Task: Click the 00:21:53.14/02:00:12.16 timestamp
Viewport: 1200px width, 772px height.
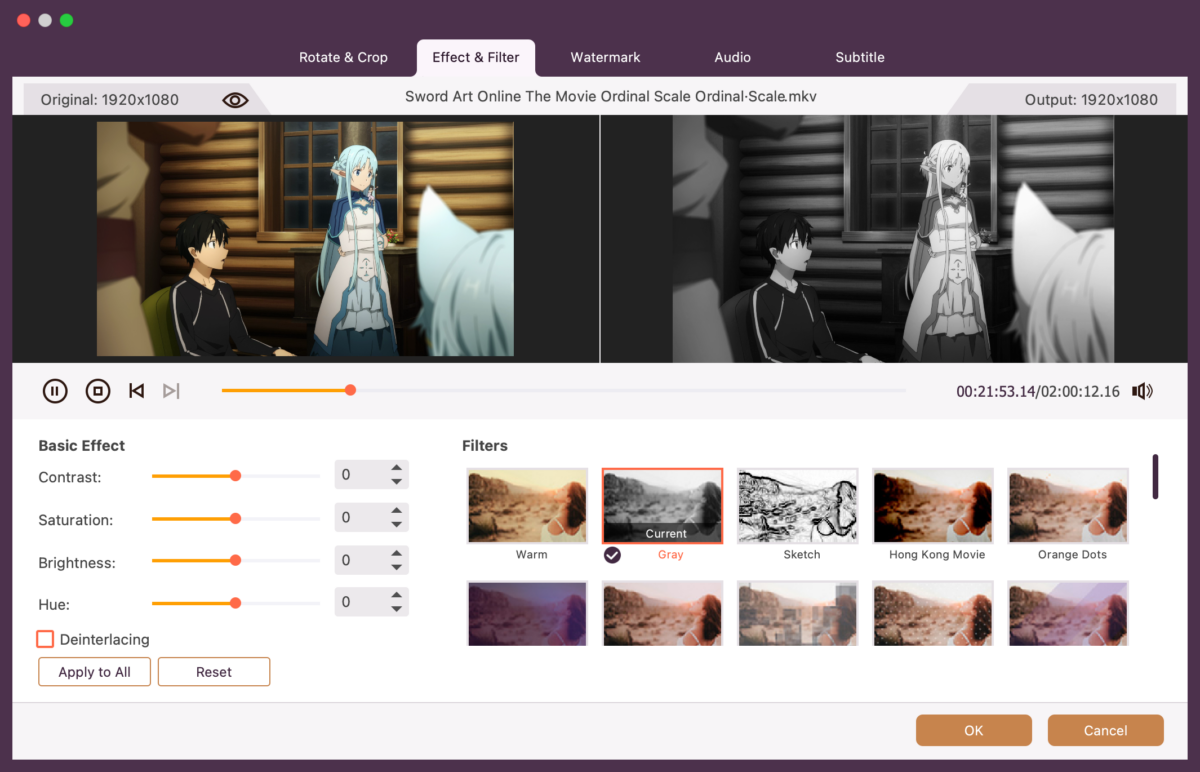Action: tap(1038, 392)
